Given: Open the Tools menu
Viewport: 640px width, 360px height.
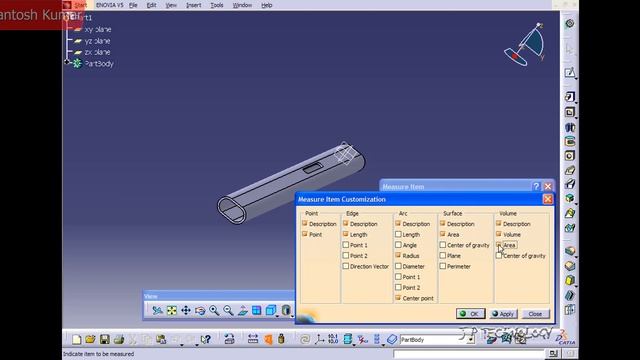Looking at the screenshot, I should (x=217, y=5).
